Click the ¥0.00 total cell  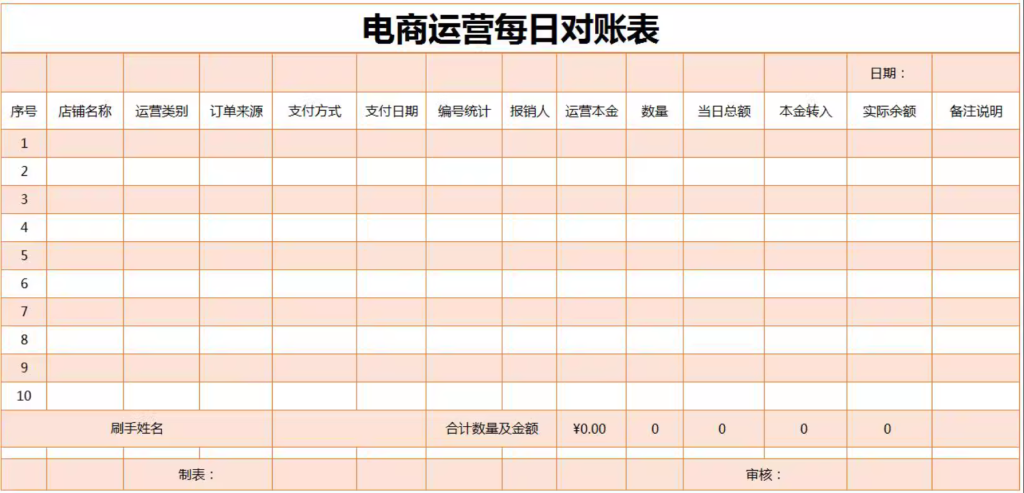click(590, 429)
